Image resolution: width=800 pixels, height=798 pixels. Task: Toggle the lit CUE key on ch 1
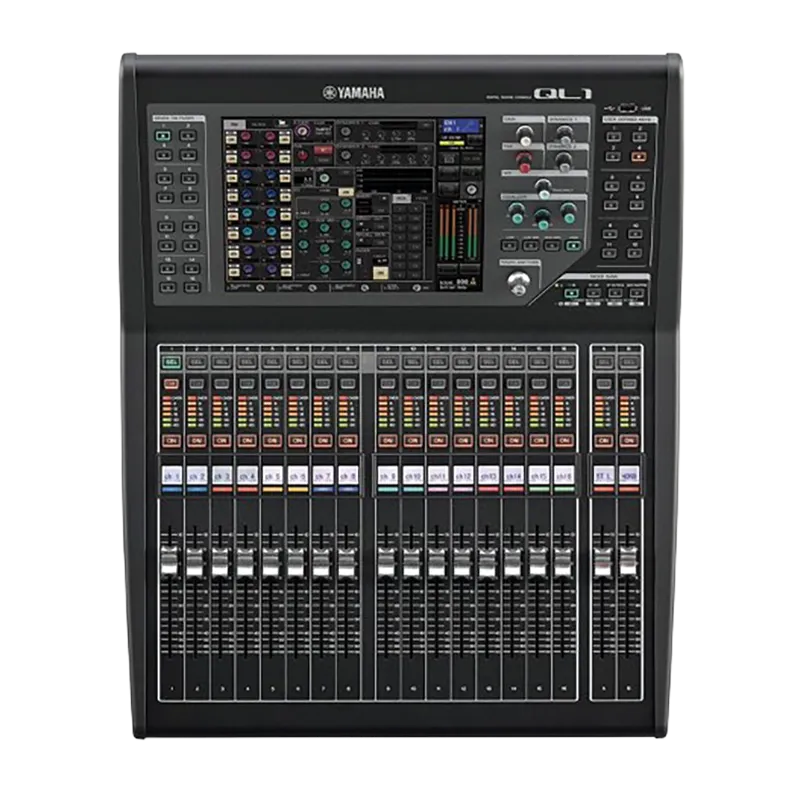pyautogui.click(x=171, y=384)
